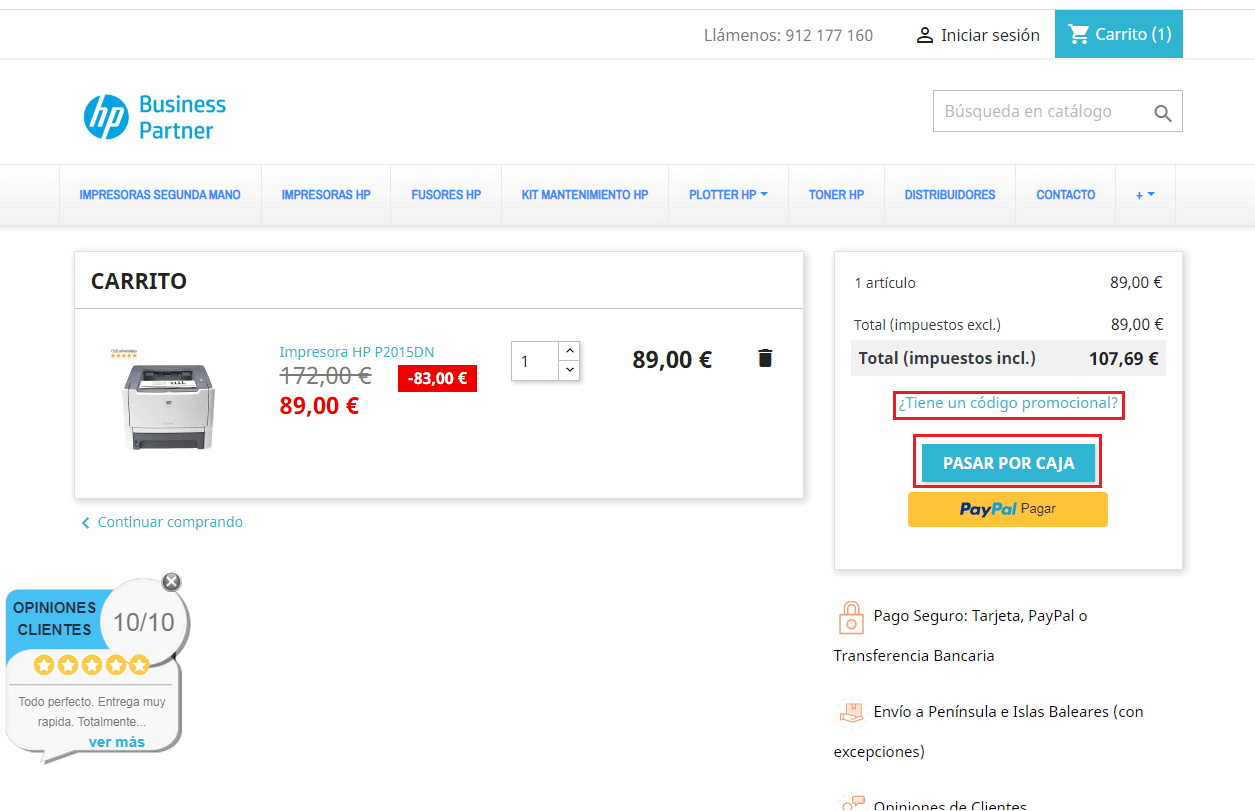Click the shopping cart icon
This screenshot has width=1255, height=811.
tap(1079, 34)
